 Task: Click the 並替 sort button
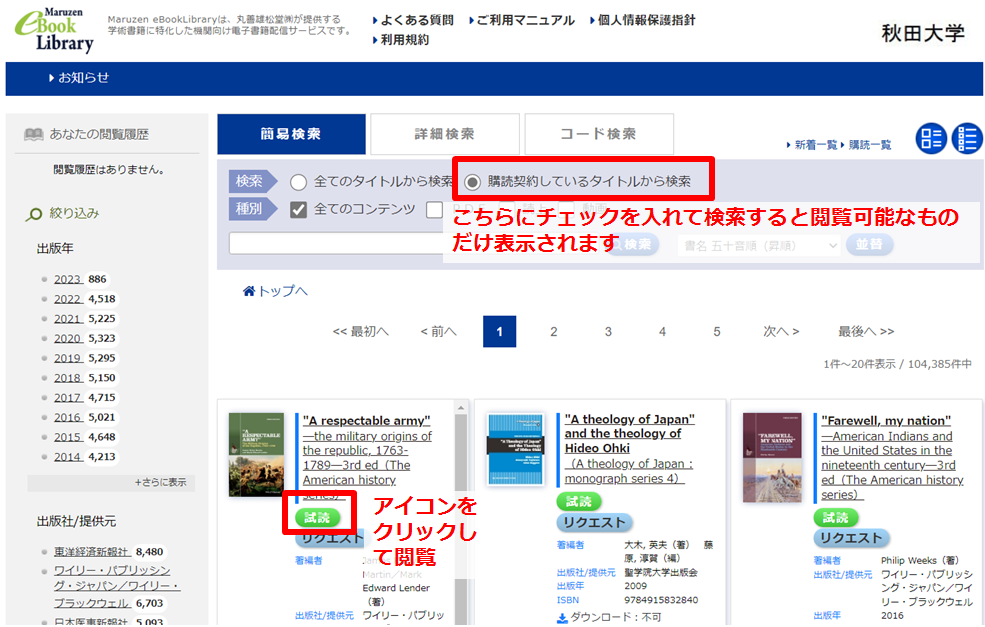pyautogui.click(x=869, y=244)
